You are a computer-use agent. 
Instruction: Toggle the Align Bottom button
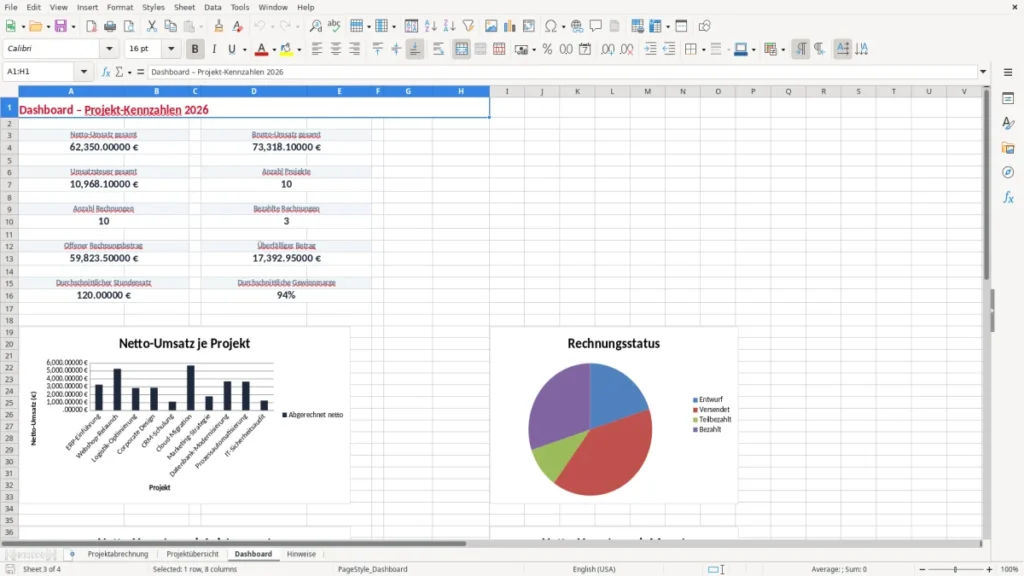(415, 49)
